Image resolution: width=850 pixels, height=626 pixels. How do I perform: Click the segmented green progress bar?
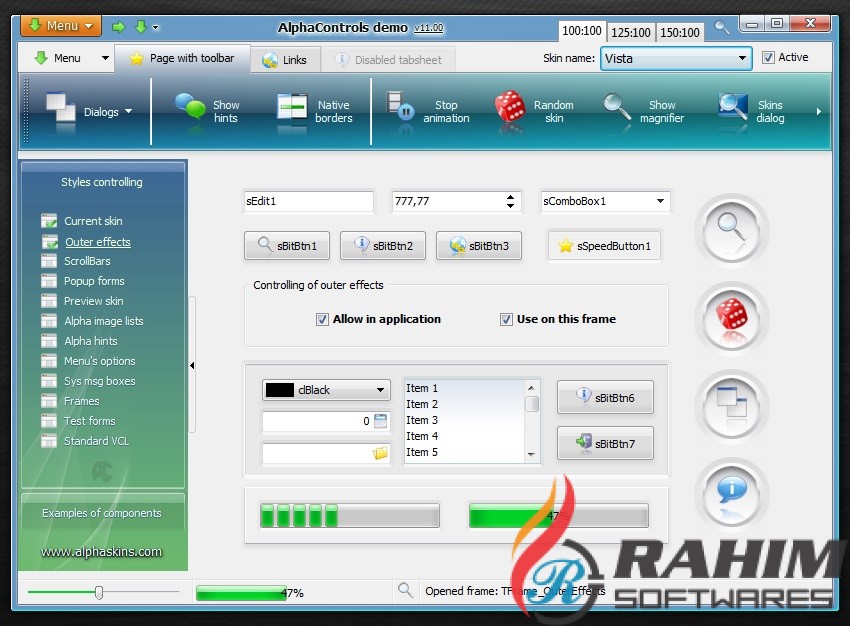click(350, 515)
